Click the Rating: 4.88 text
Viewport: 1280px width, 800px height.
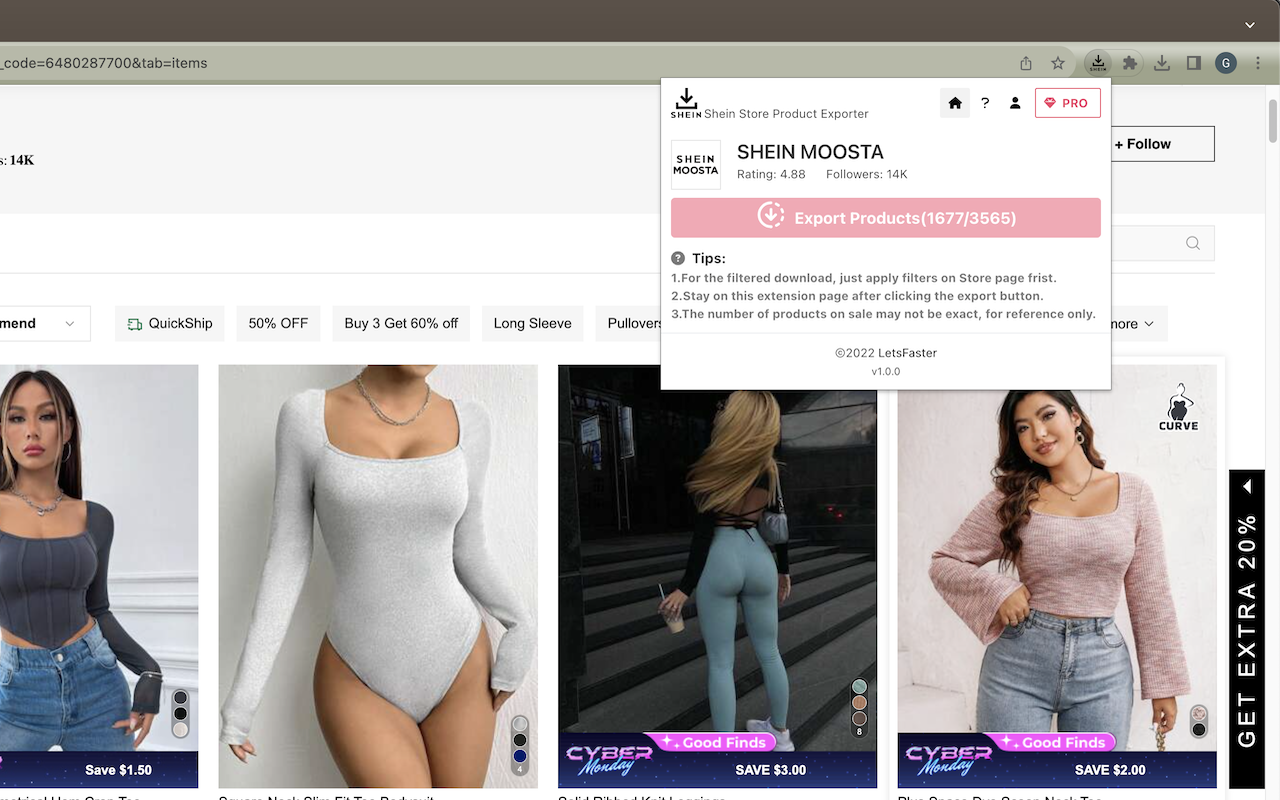tap(771, 174)
